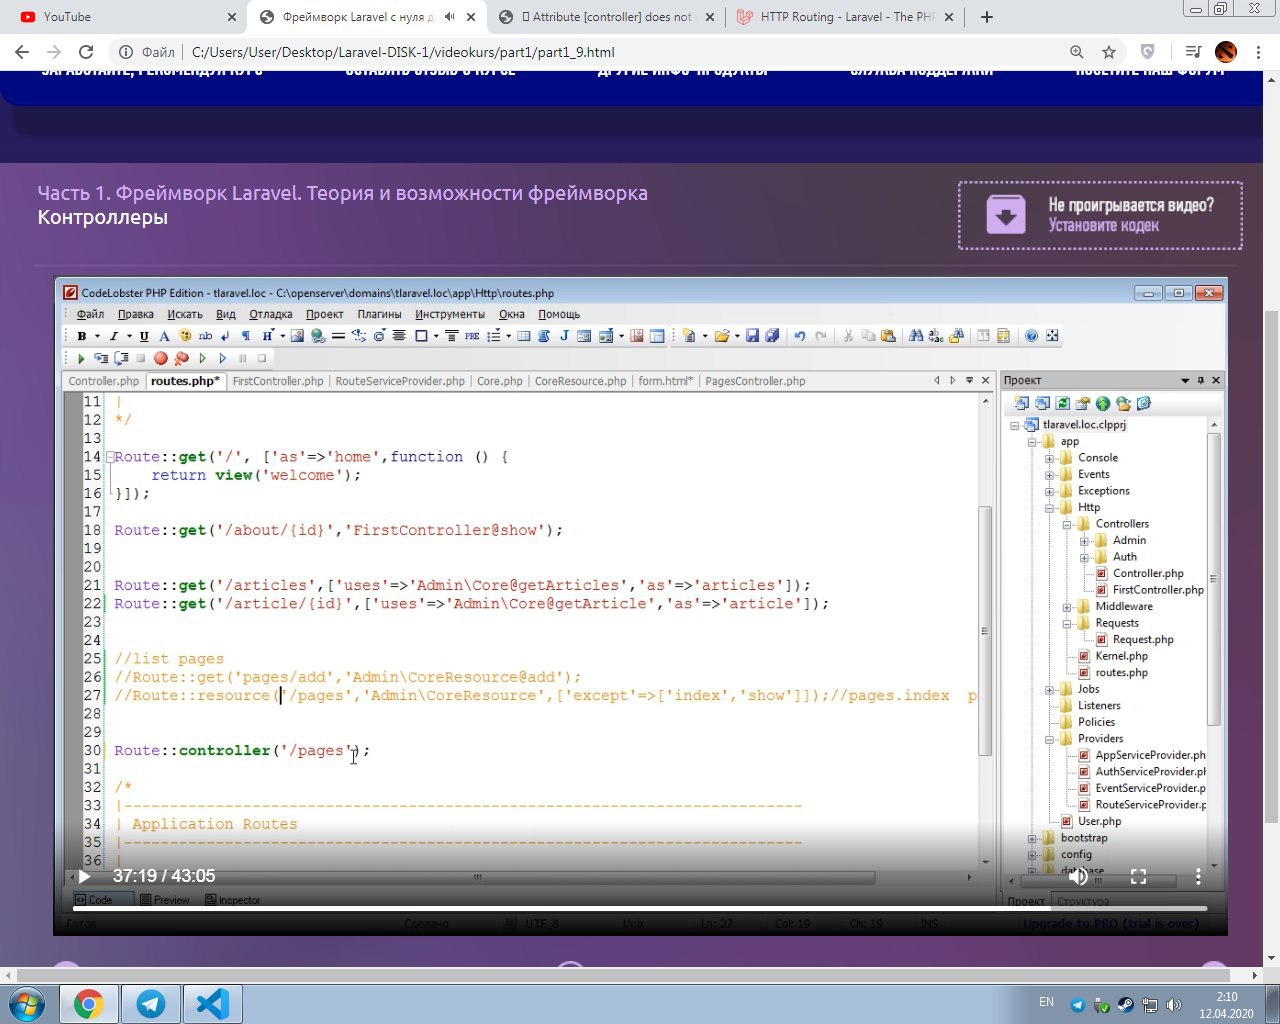Click the insert image toolbar icon
The width and height of the screenshot is (1280, 1024).
pyautogui.click(x=297, y=336)
